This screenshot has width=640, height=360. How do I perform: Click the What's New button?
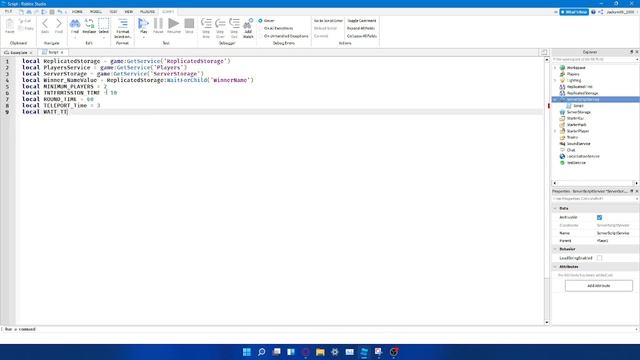pyautogui.click(x=574, y=12)
